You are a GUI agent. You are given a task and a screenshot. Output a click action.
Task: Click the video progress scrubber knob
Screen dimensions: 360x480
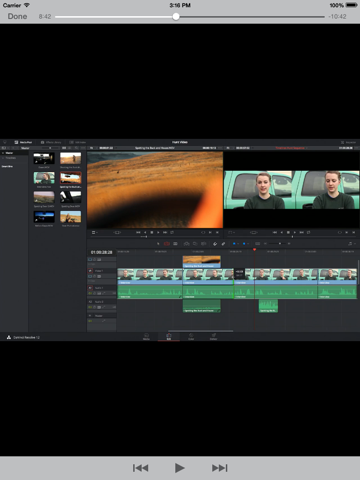coord(176,16)
